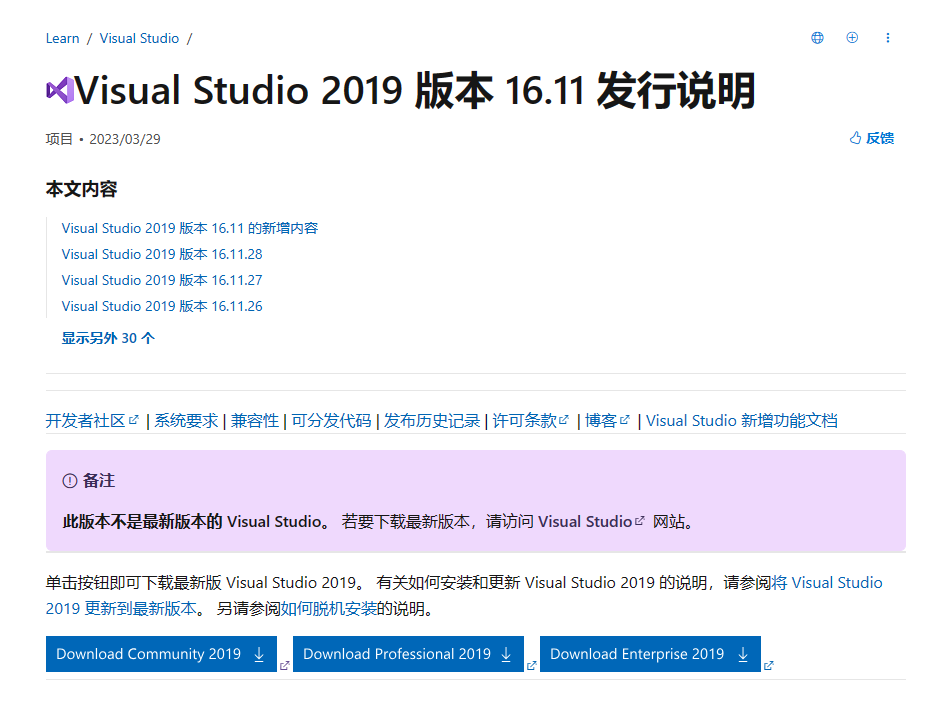937x710 pixels.
Task: Click the thumbs-up feedback icon
Action: point(855,138)
